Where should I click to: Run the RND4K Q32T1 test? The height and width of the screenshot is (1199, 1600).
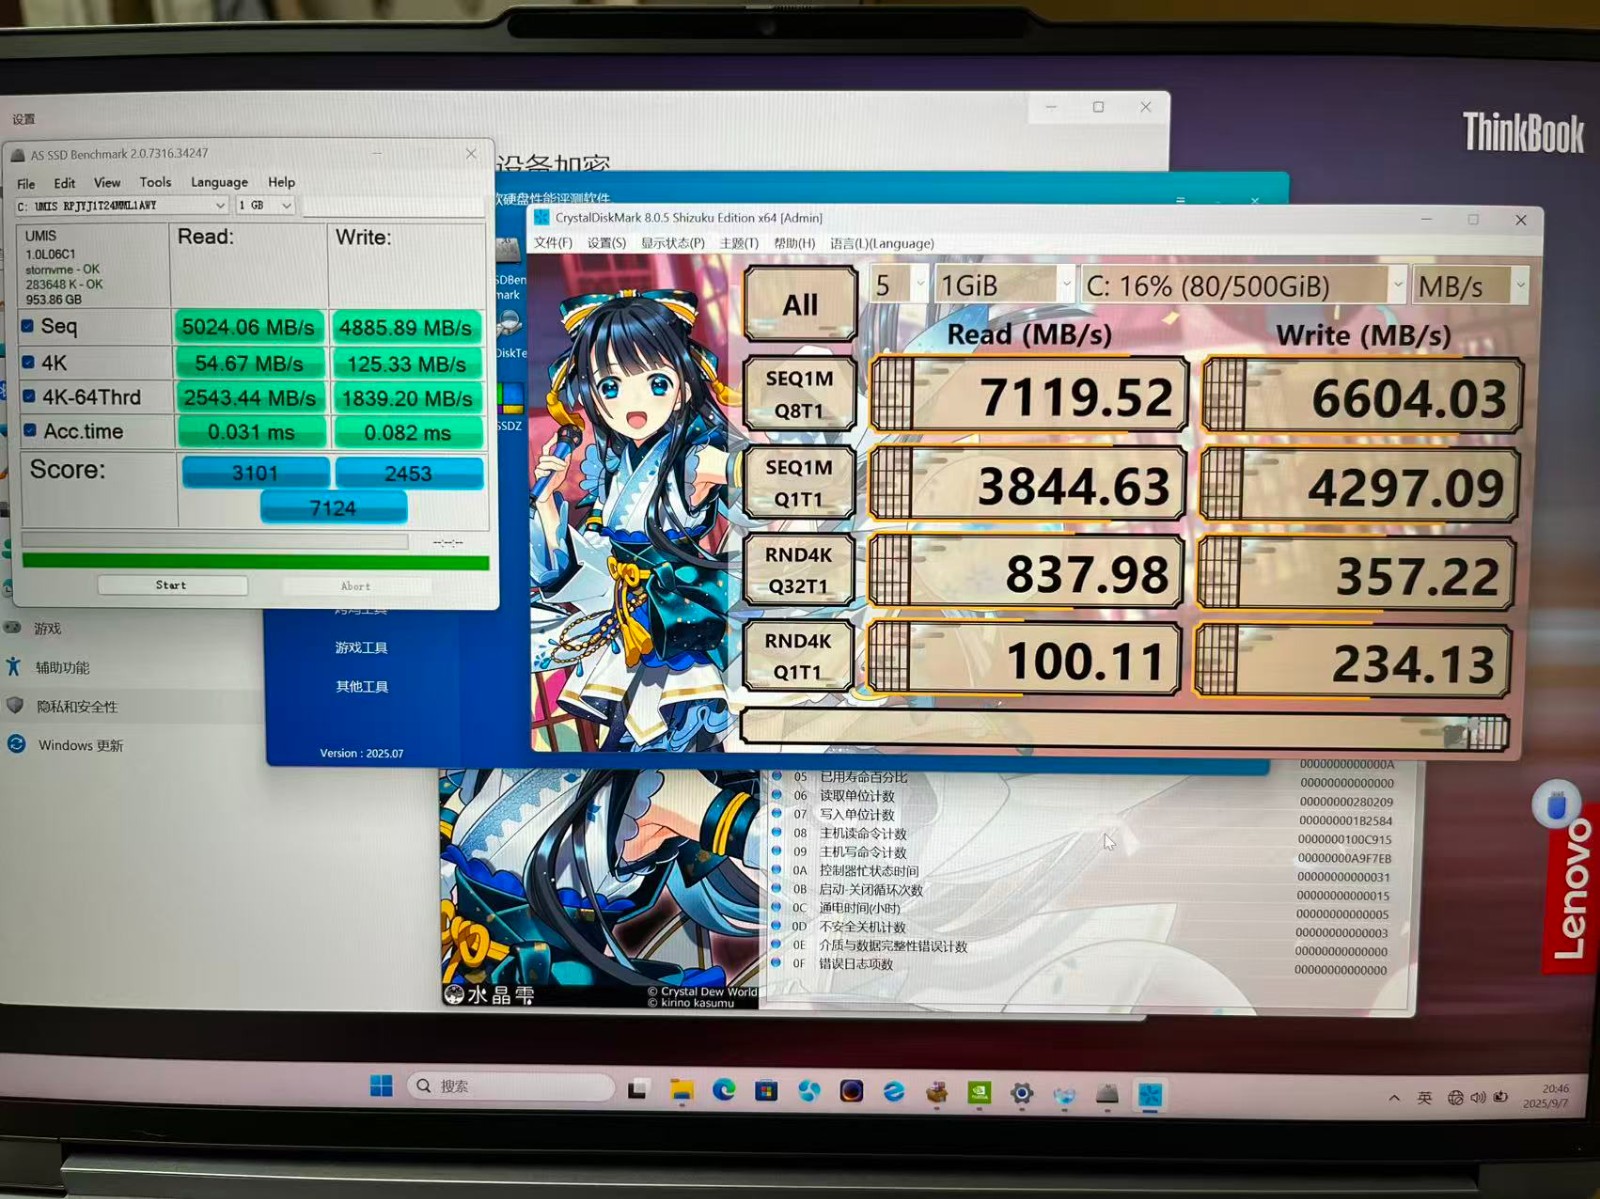click(798, 570)
